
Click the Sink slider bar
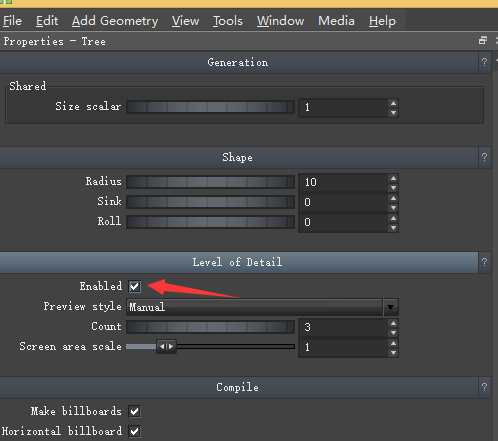pos(210,202)
